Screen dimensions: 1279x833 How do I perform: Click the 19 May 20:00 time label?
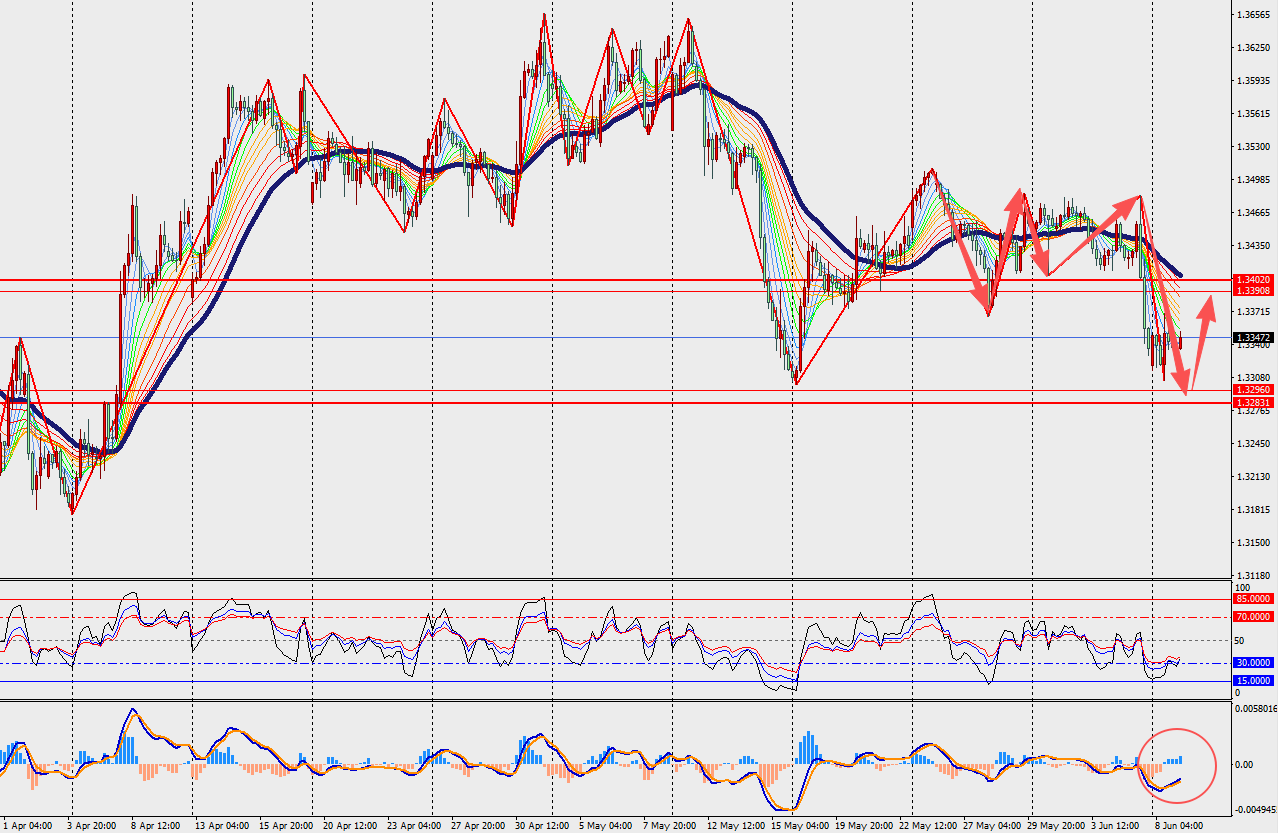(863, 826)
